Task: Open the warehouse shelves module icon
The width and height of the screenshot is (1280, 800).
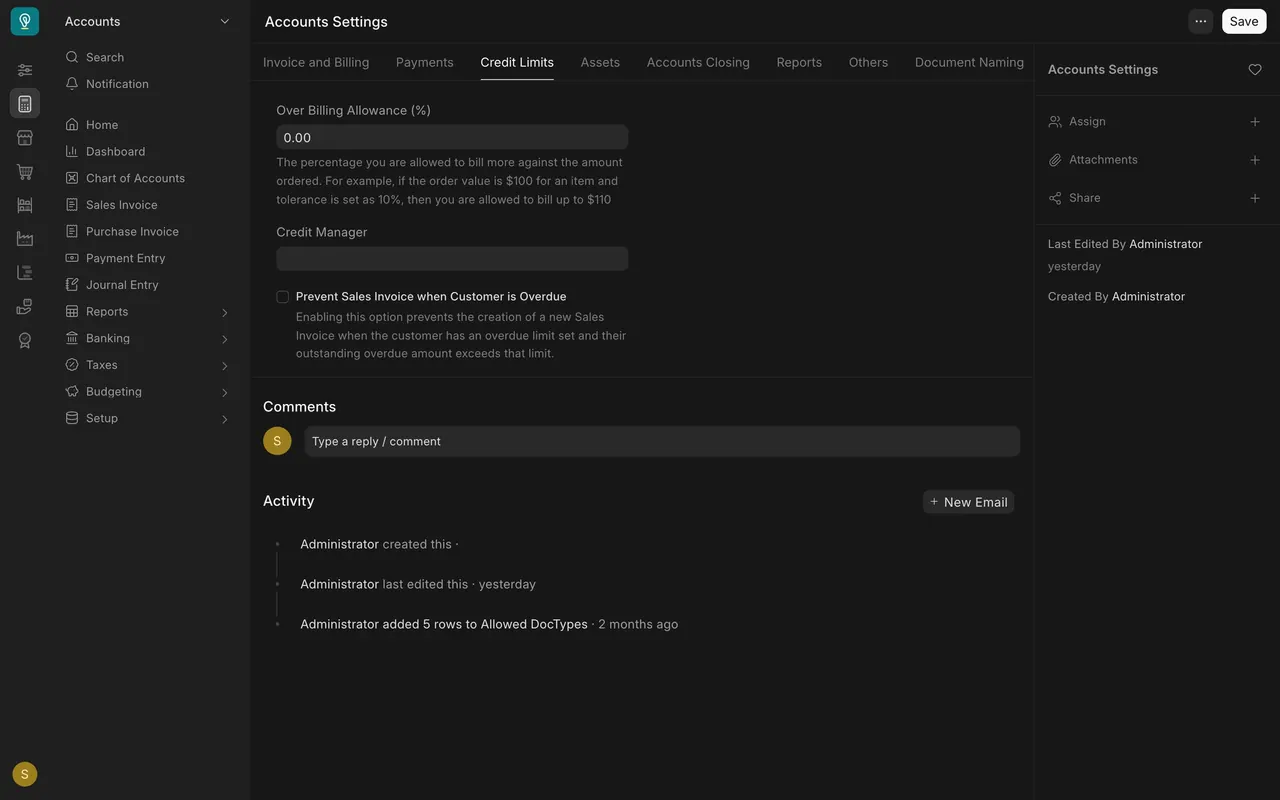Action: (25, 205)
